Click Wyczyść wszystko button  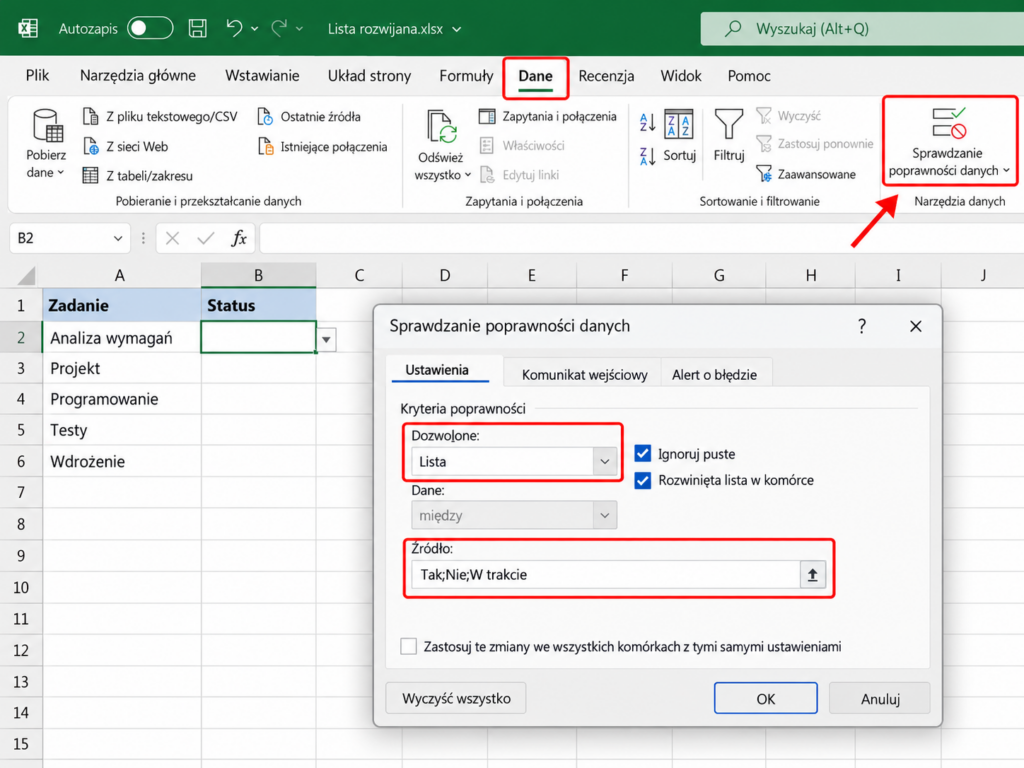point(456,698)
